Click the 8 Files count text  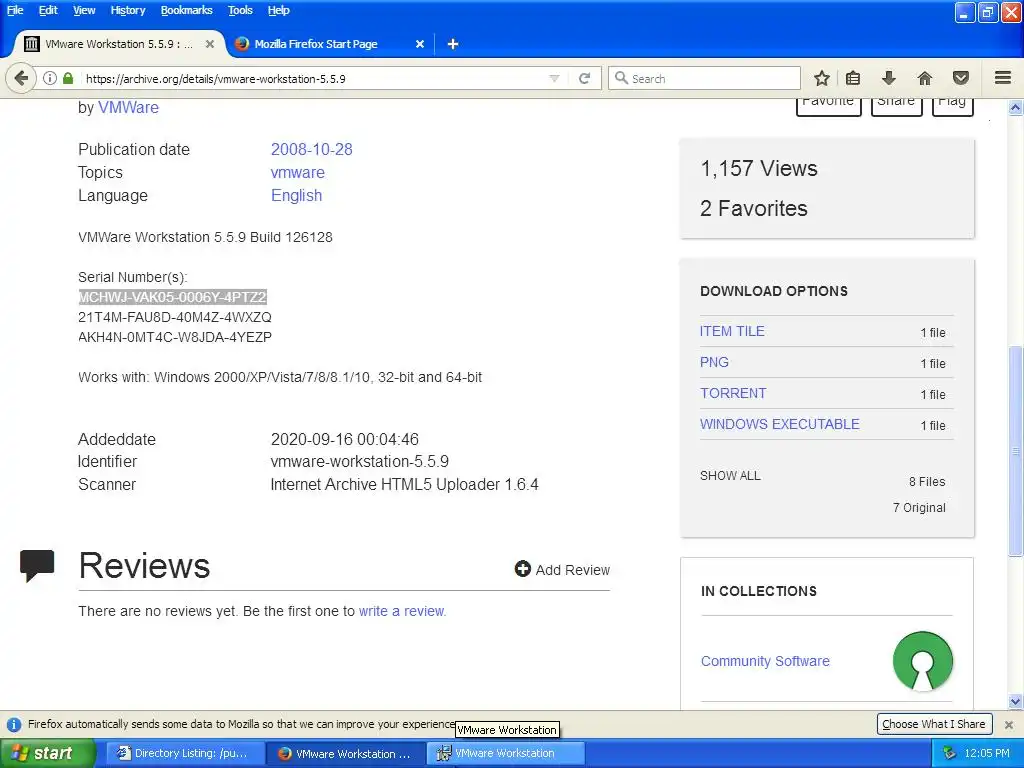coord(927,481)
